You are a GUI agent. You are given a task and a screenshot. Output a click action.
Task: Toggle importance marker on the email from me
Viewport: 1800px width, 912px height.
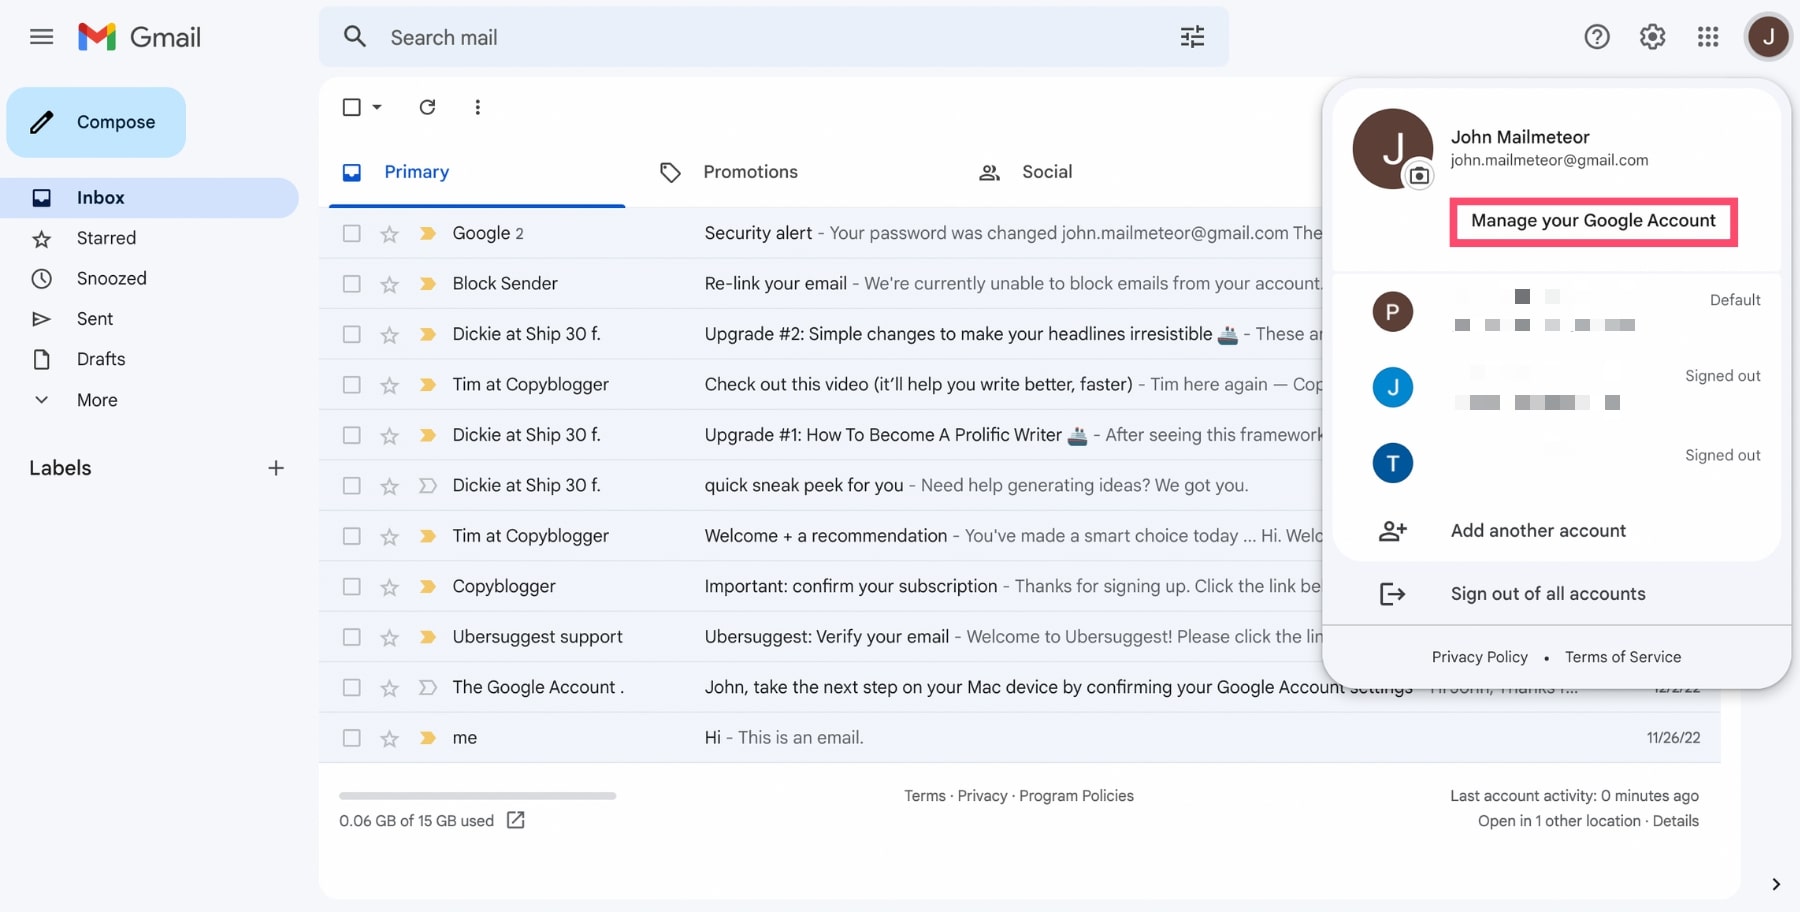(x=428, y=738)
